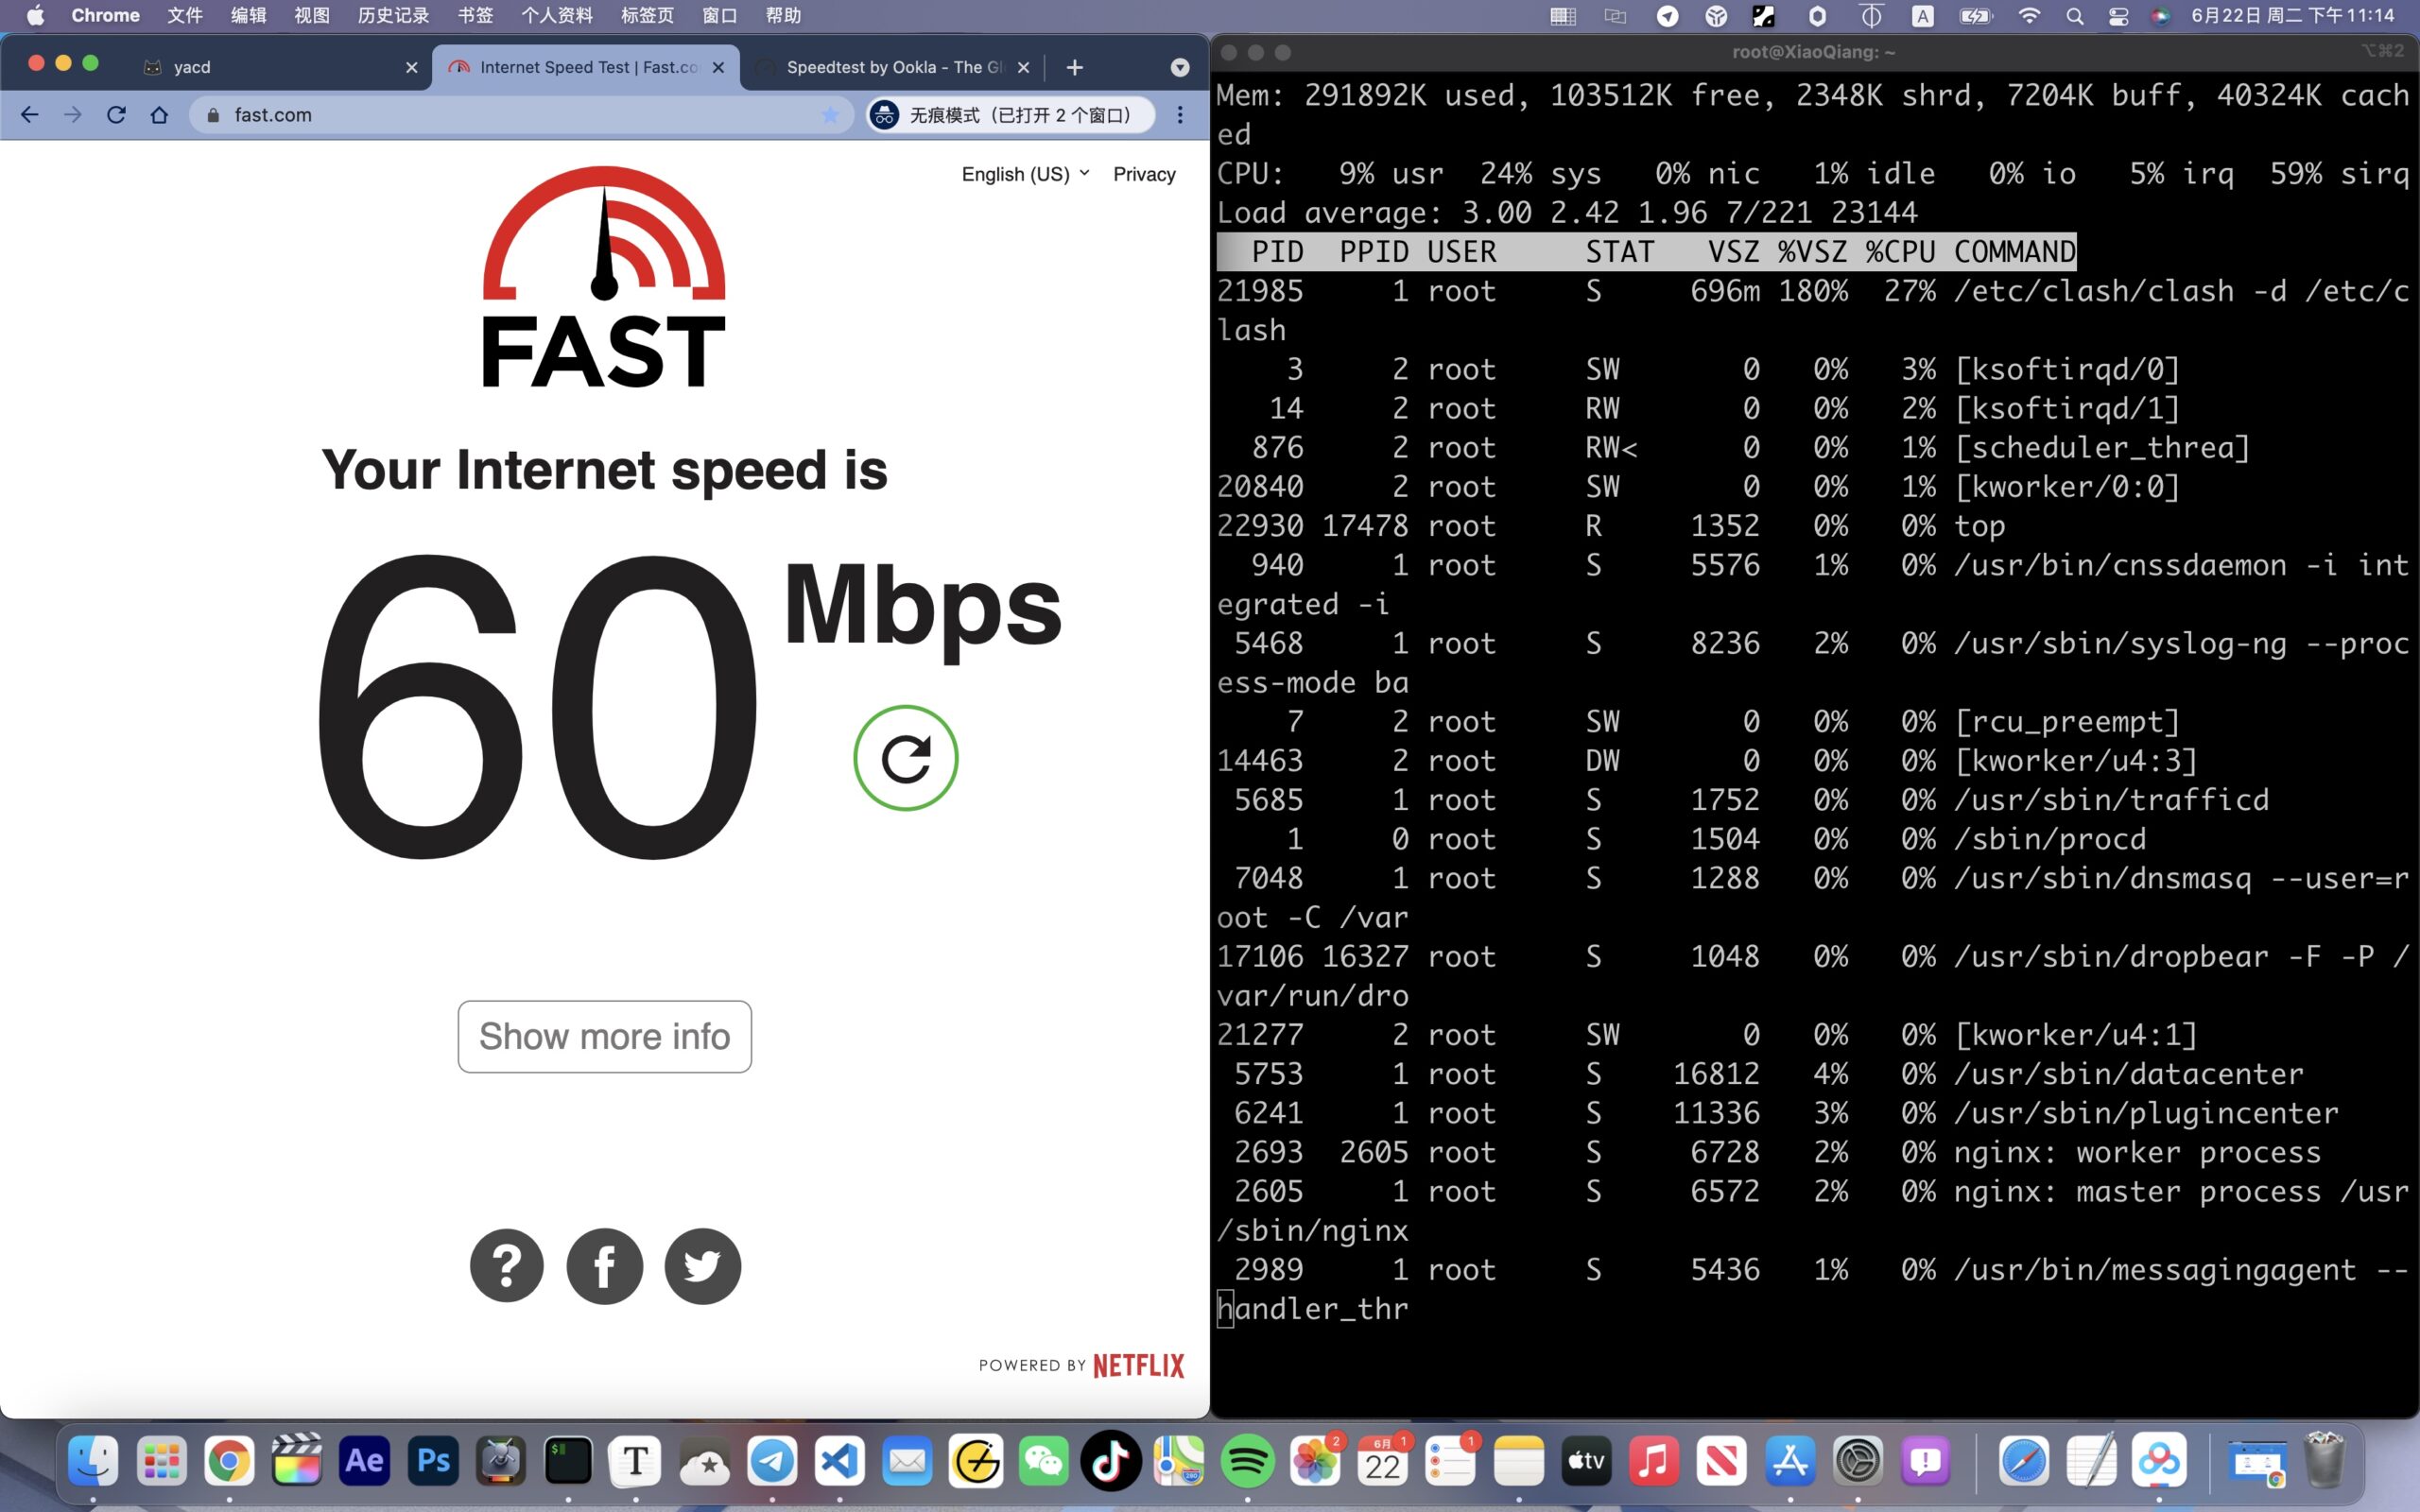Open the incognito mode windows indicator

1008,115
